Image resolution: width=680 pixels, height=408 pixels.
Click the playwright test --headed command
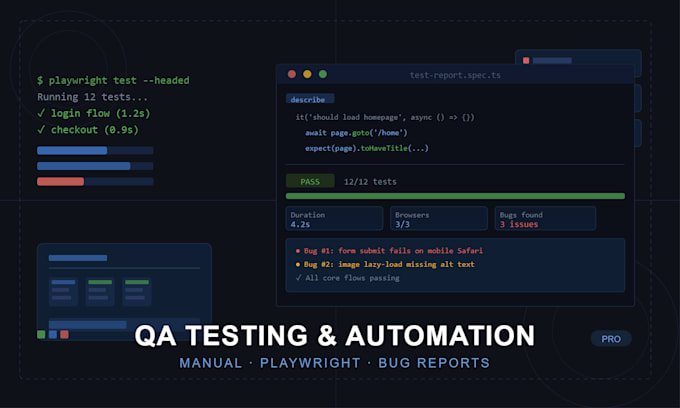pyautogui.click(x=113, y=80)
